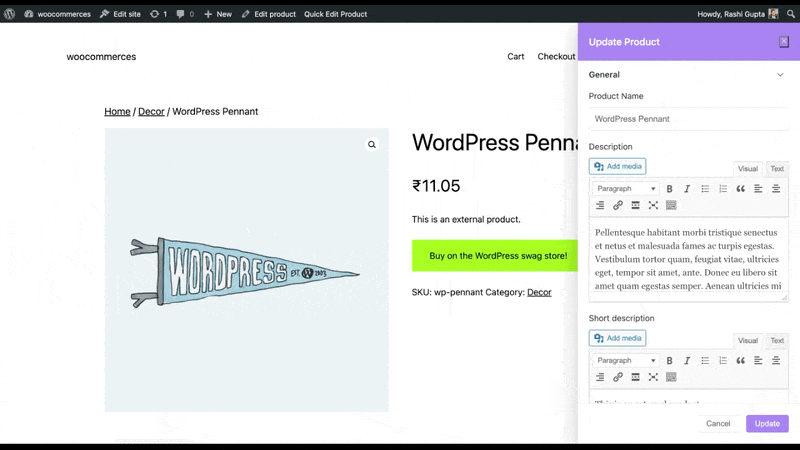Viewport: 800px width, 450px height.
Task: Insert bulleted list in Short description editor
Action: coord(705,361)
